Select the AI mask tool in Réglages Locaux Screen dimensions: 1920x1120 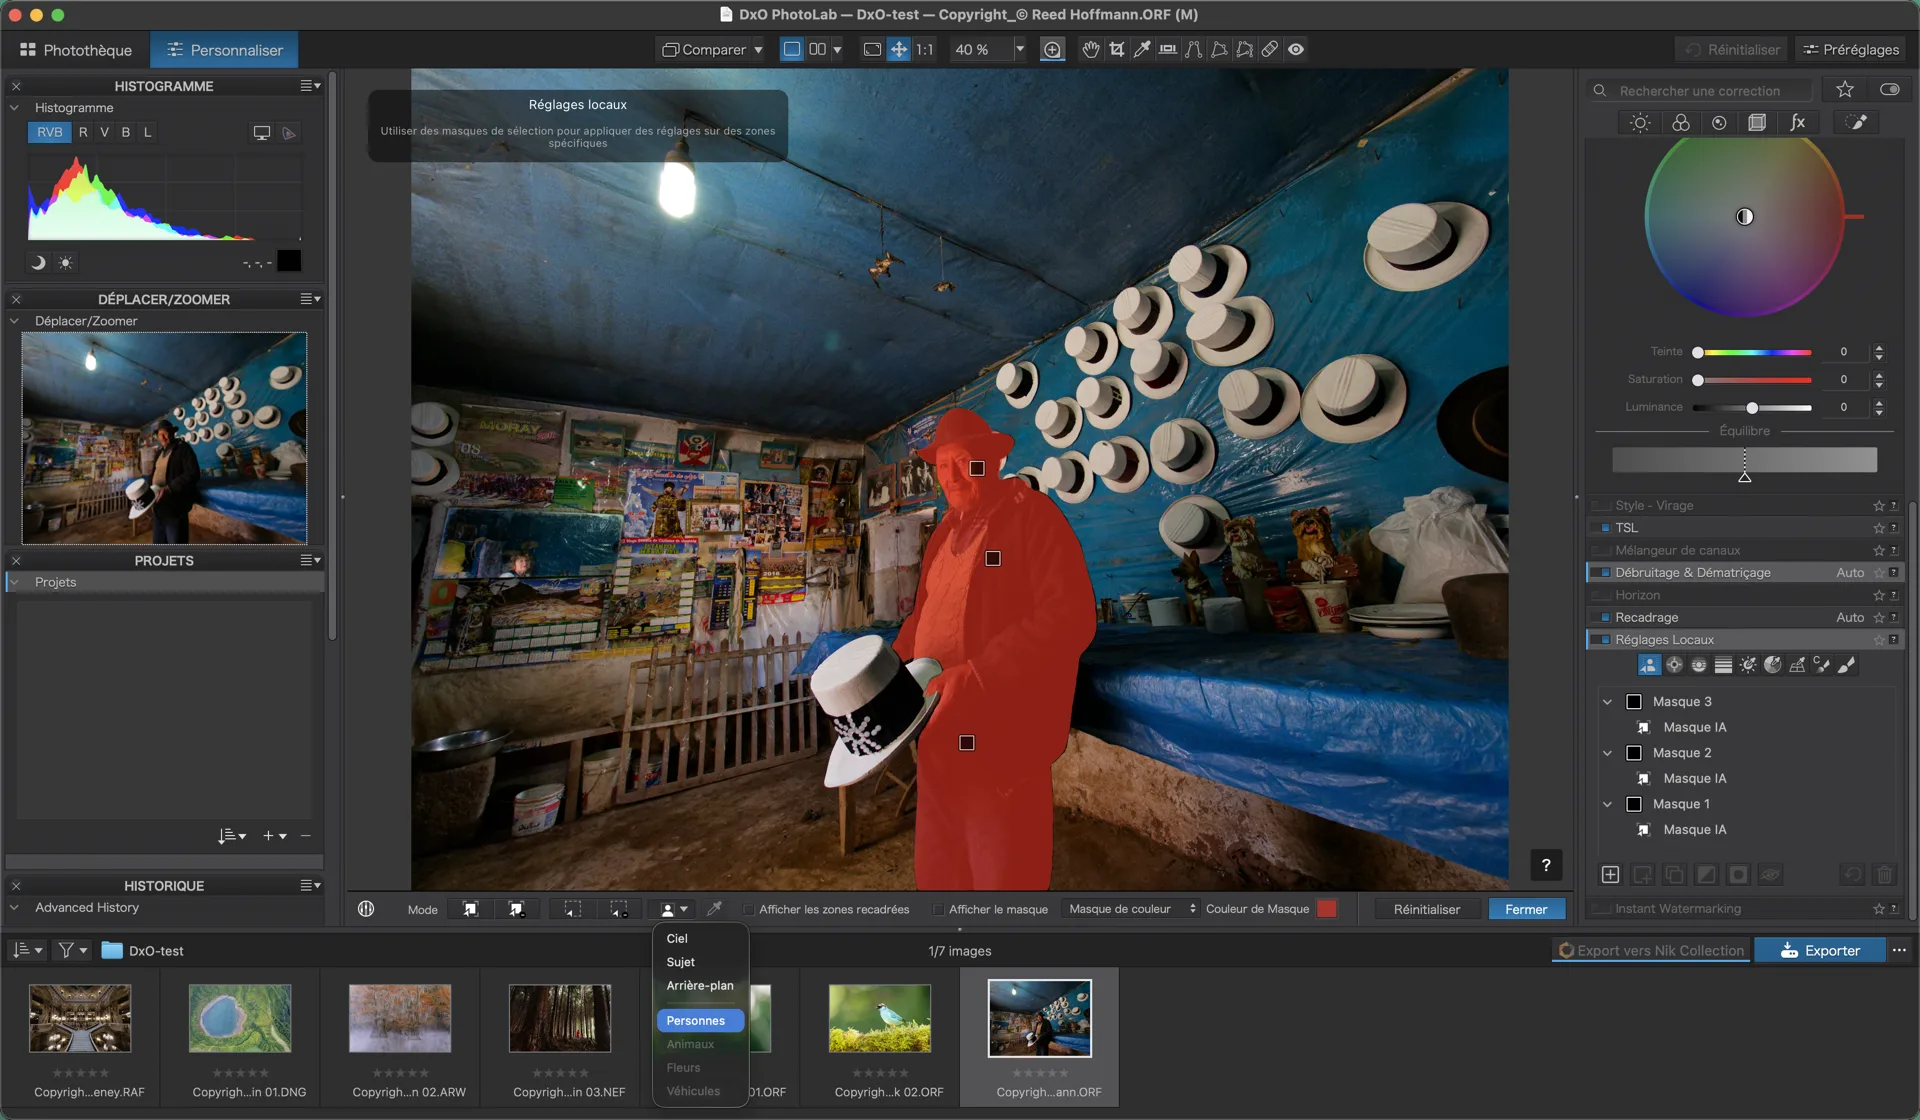(1649, 665)
